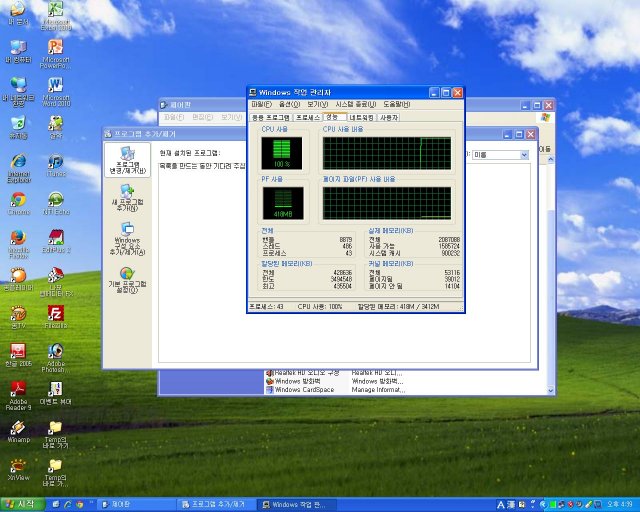Click Realtek HD audio item in Control Panel
This screenshot has height=512, width=640.
[302, 373]
